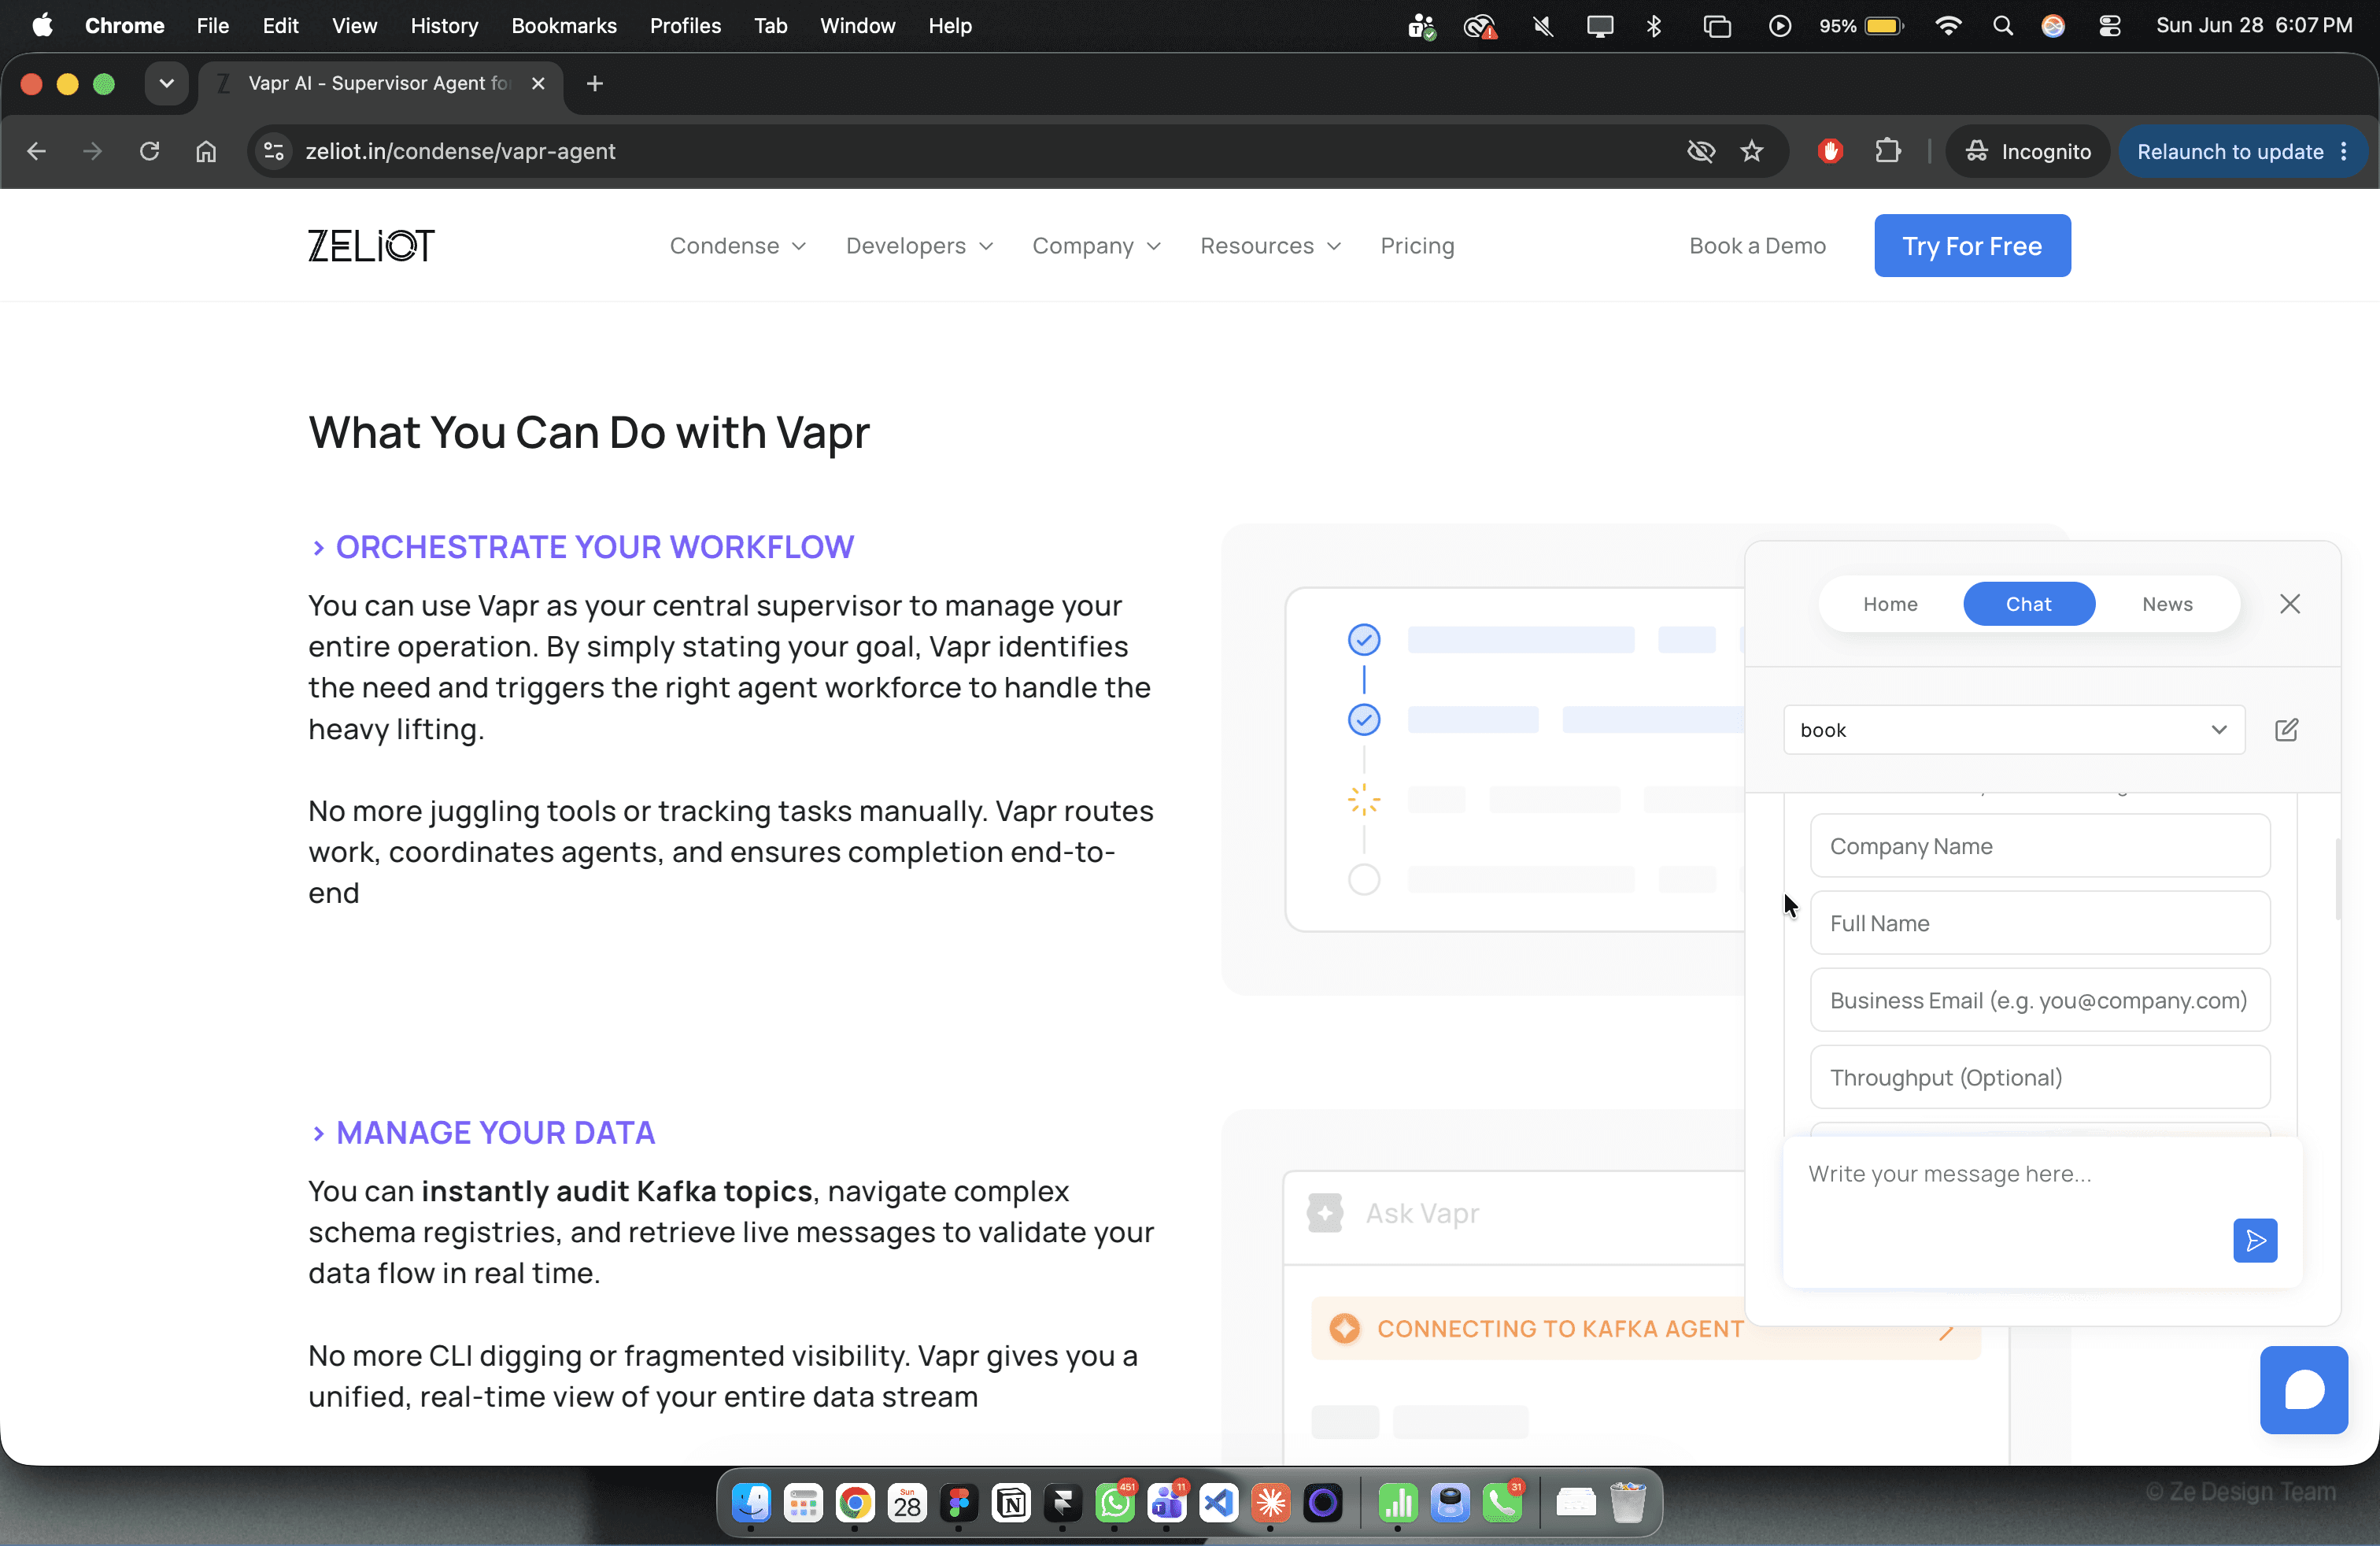Switch to the News tab in widget
Image resolution: width=2380 pixels, height=1546 pixels.
2167,604
